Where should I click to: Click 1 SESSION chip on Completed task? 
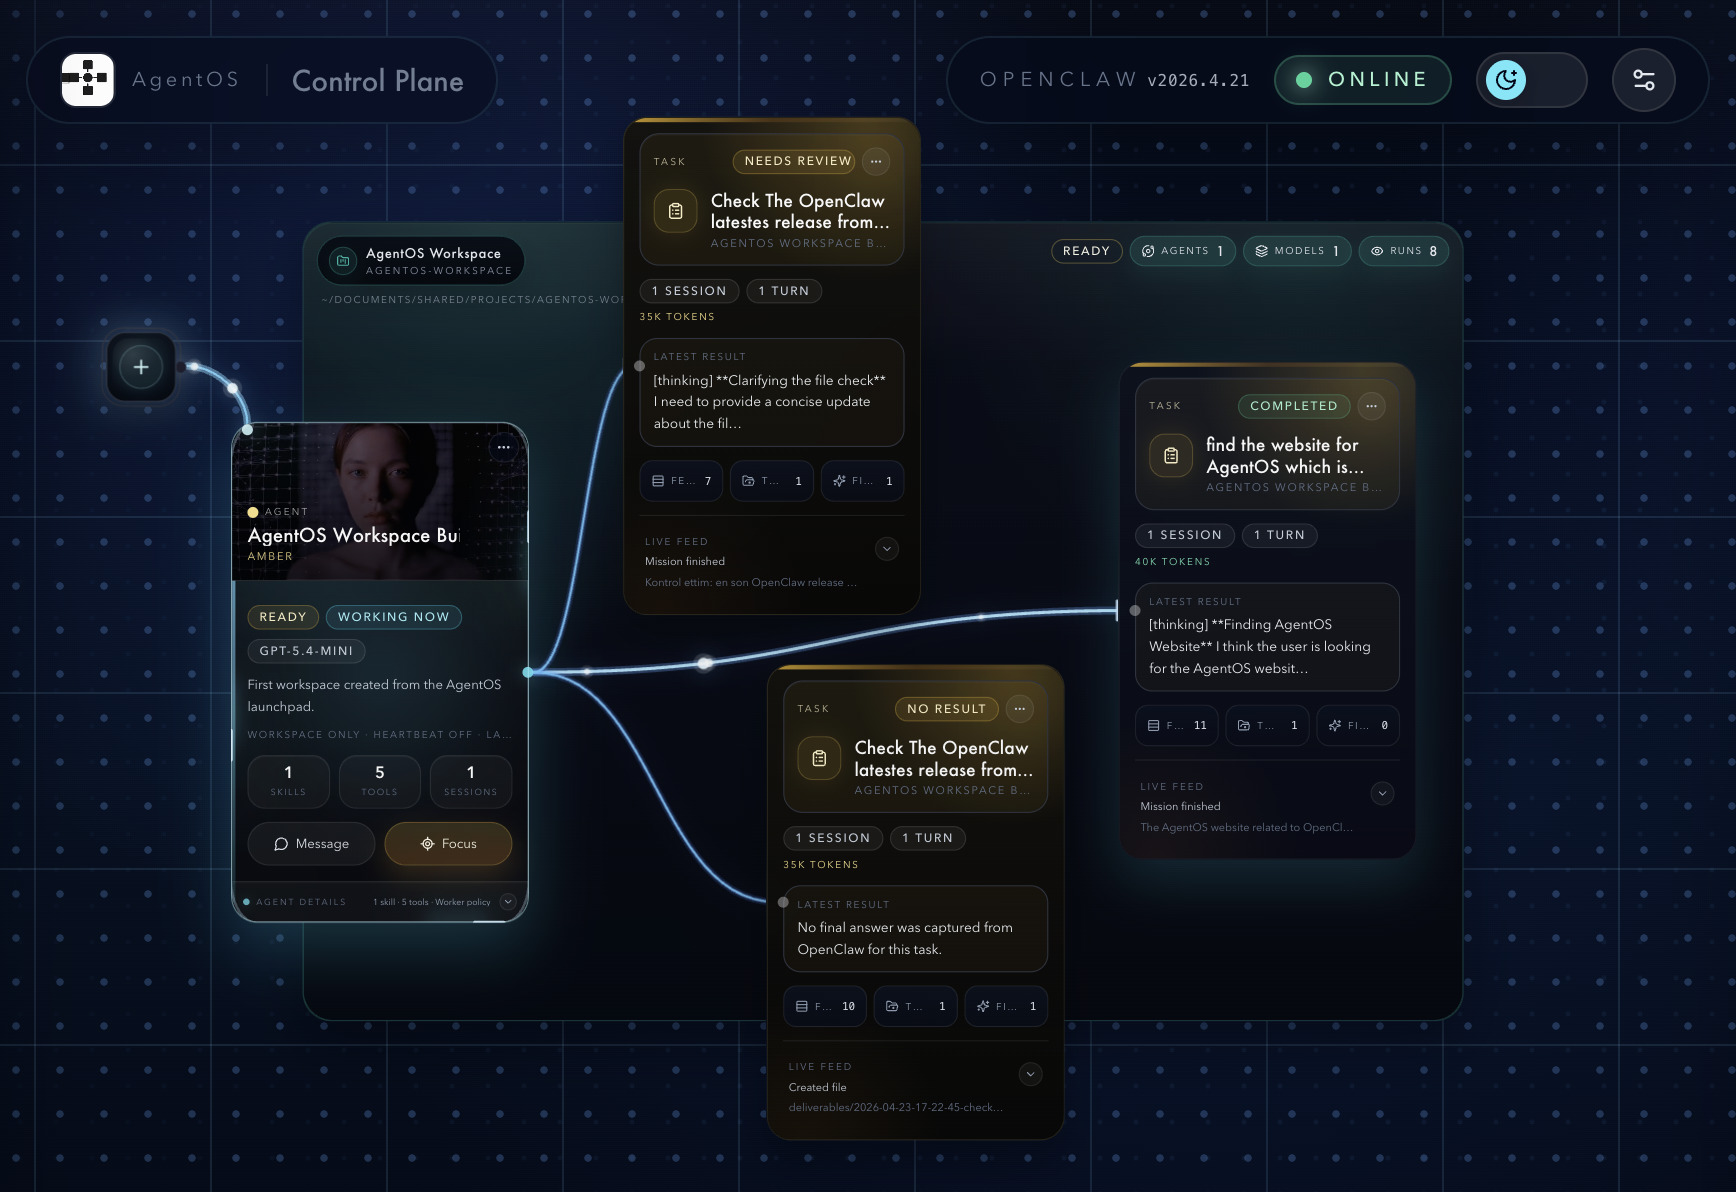point(1185,535)
